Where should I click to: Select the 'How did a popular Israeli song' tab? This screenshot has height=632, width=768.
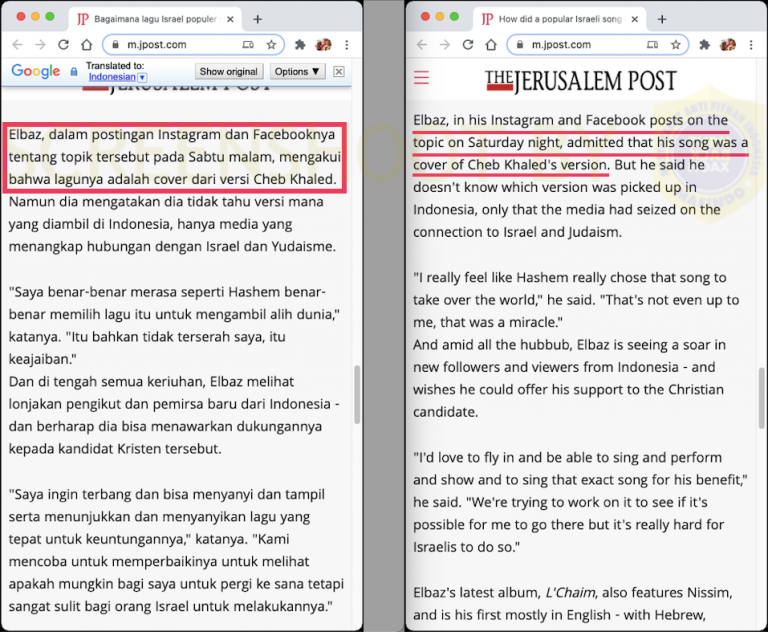click(559, 19)
